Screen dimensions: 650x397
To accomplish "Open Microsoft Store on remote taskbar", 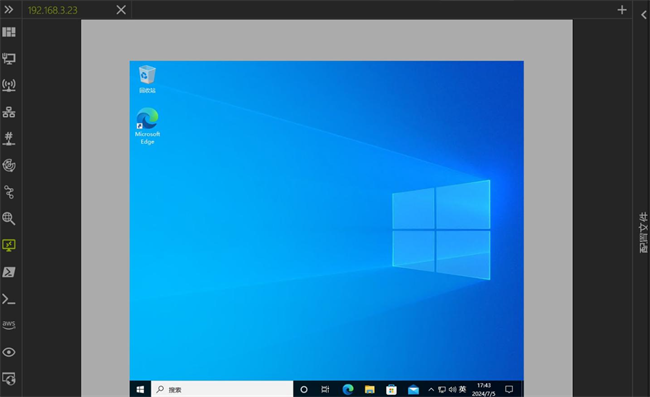I will coord(391,390).
